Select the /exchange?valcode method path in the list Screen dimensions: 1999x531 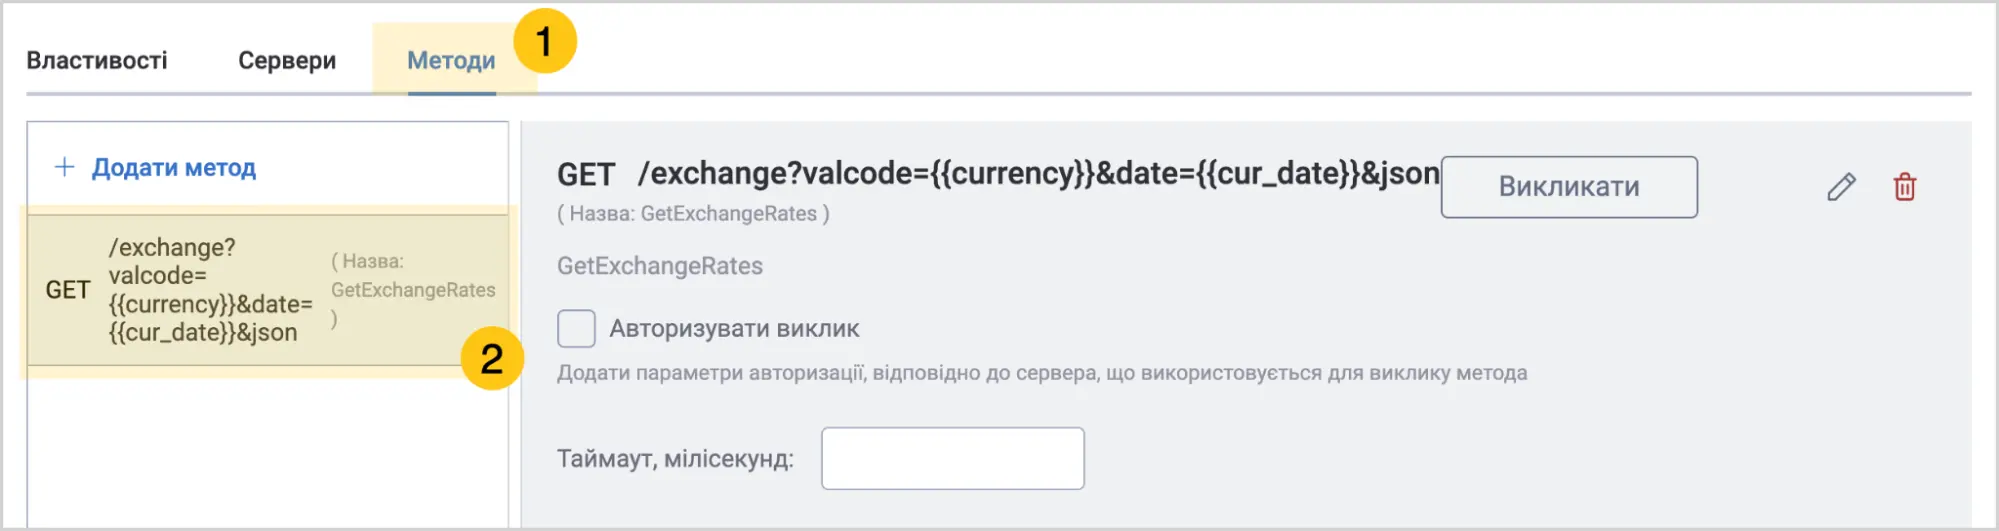click(x=210, y=290)
